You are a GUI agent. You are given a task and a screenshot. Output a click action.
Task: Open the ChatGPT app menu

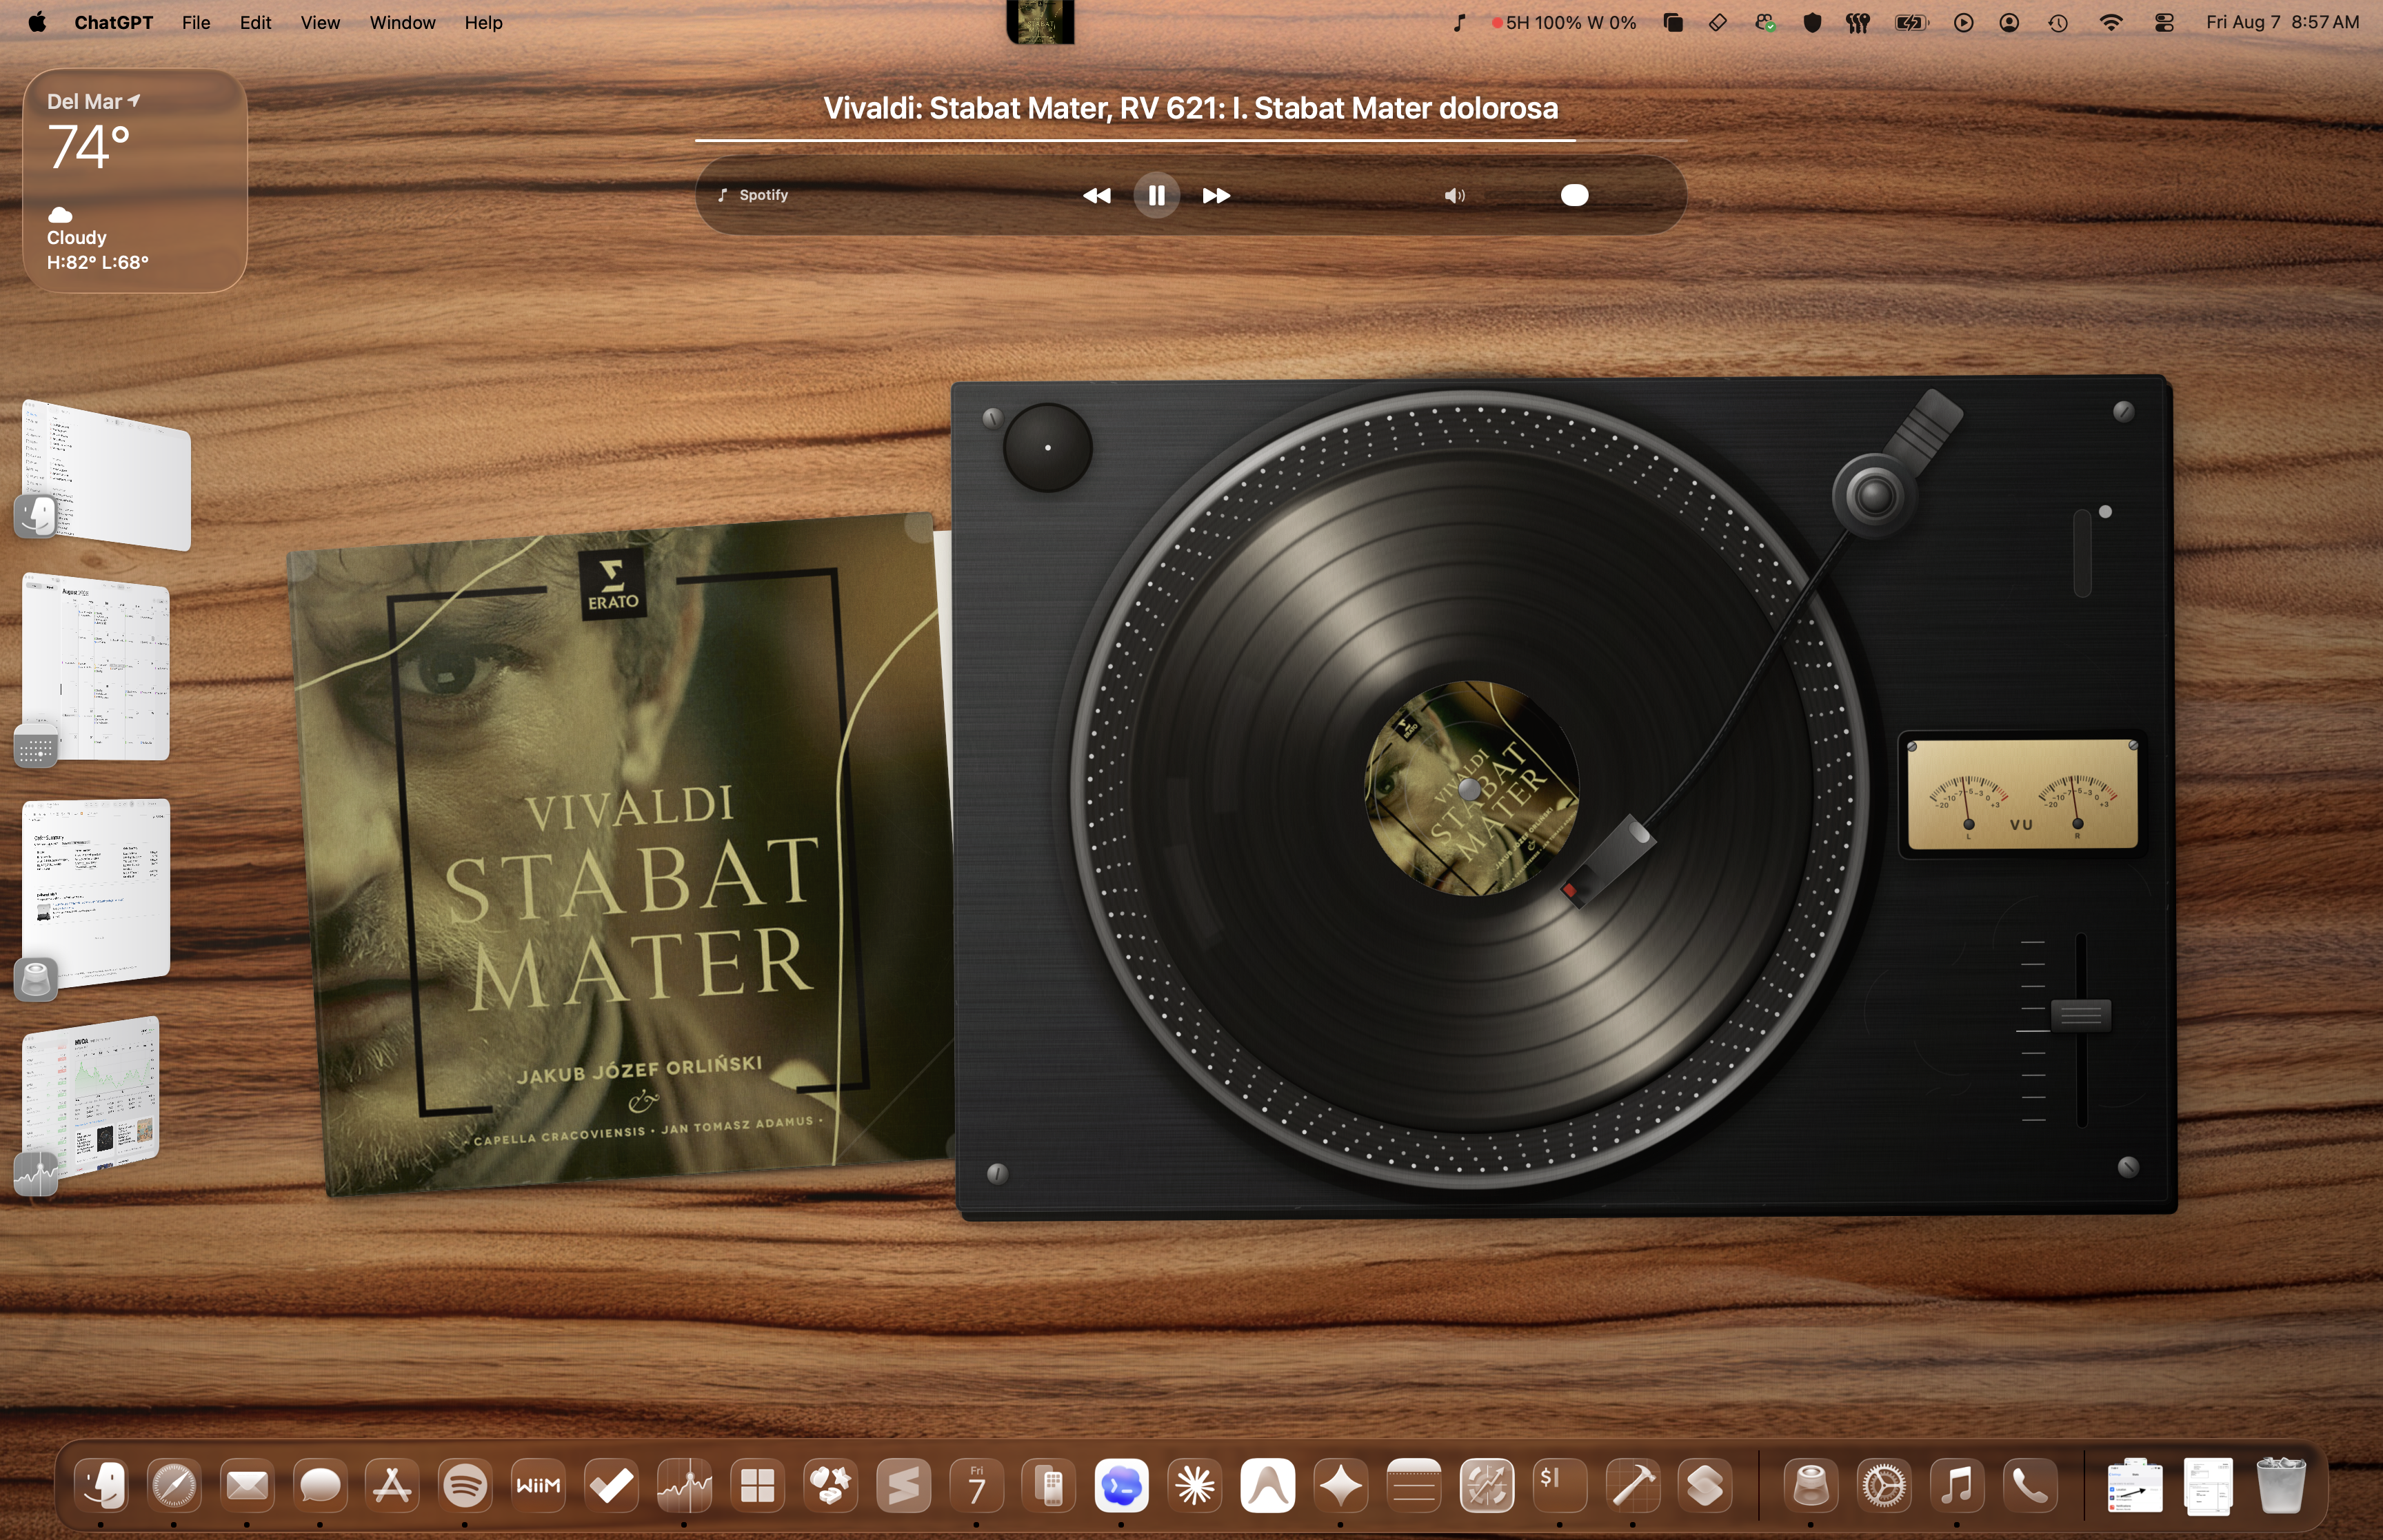point(113,22)
